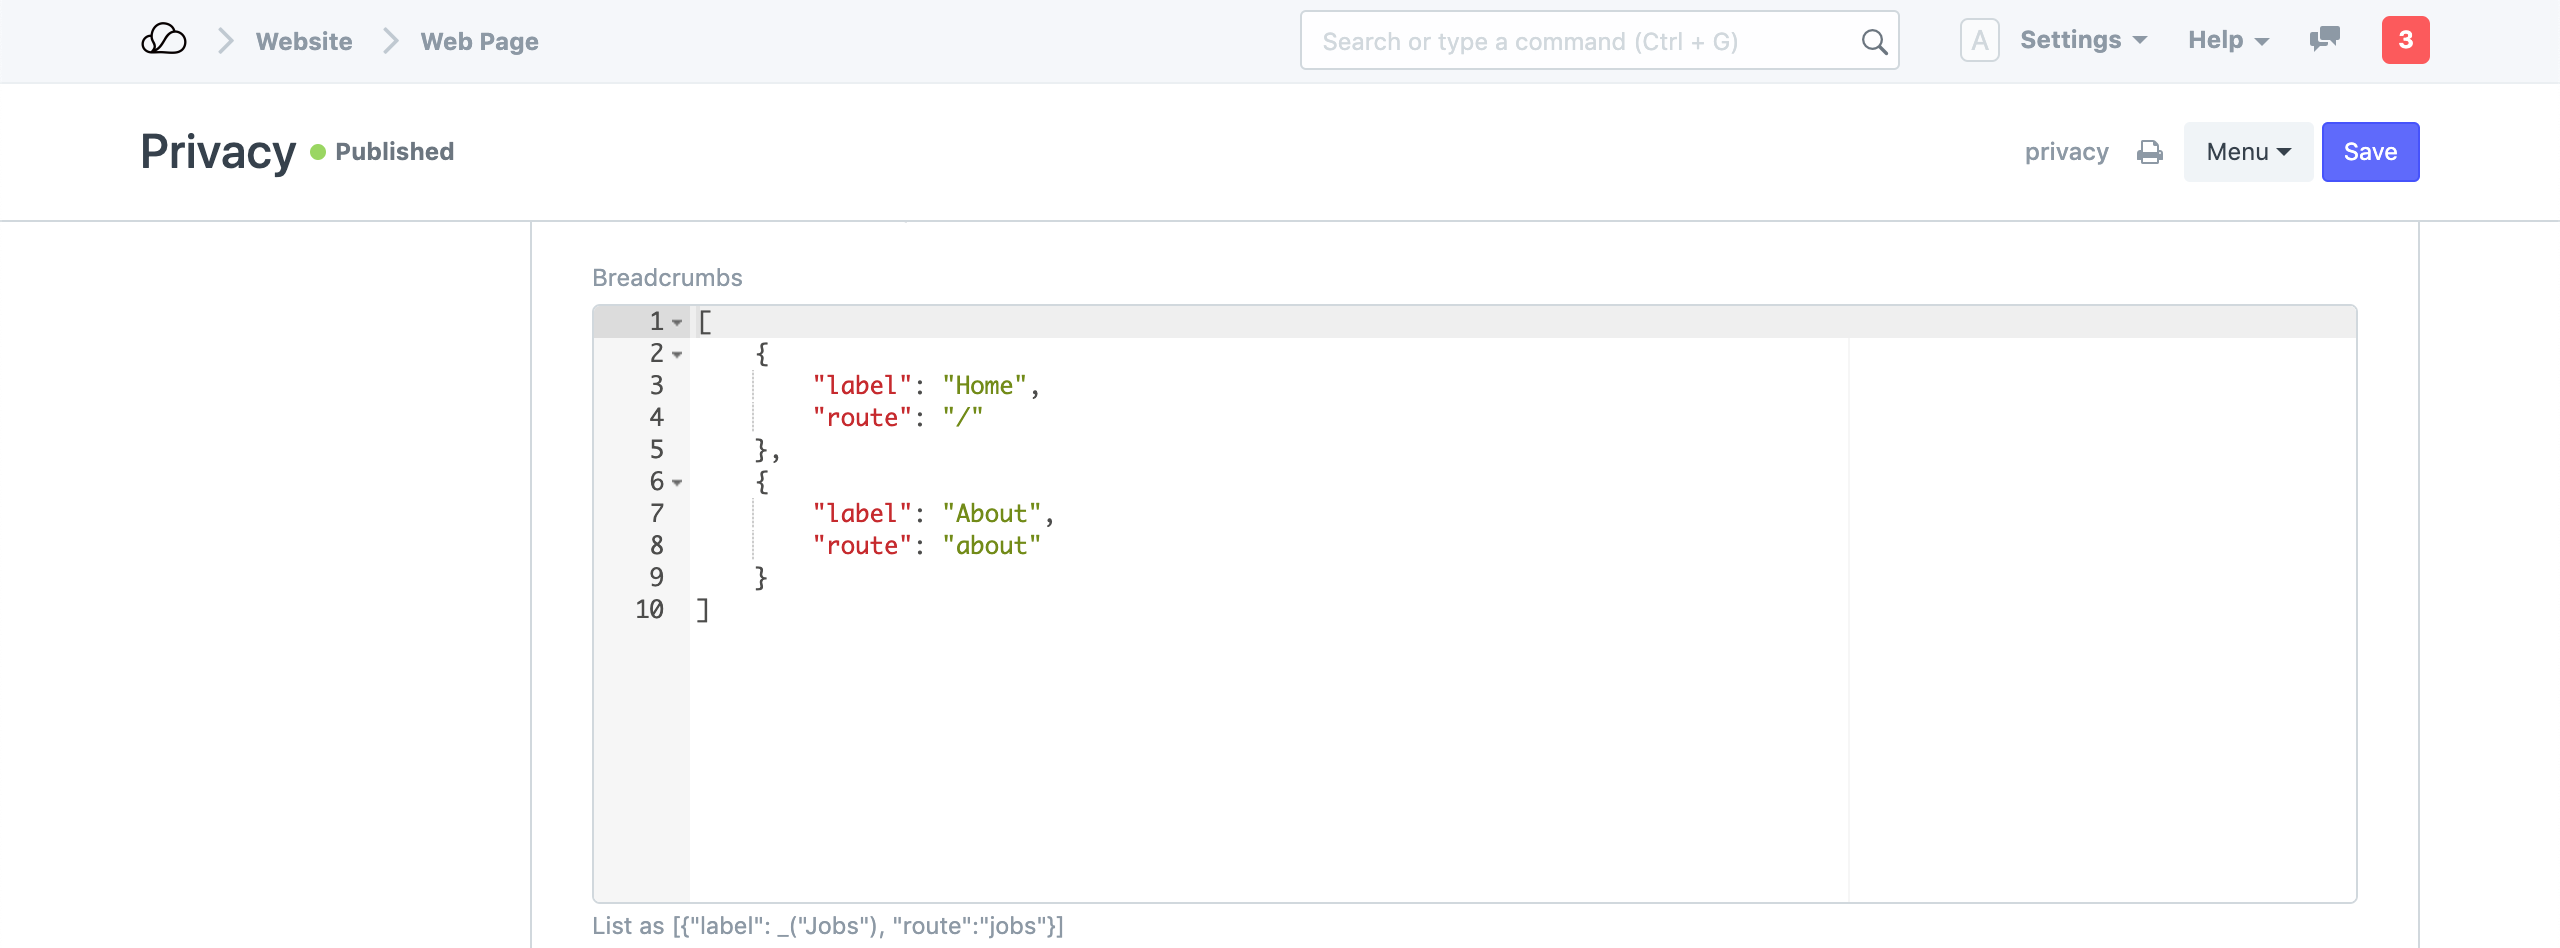Image resolution: width=2560 pixels, height=948 pixels.
Task: Navigate to Web Page breadcrumb
Action: [x=479, y=41]
